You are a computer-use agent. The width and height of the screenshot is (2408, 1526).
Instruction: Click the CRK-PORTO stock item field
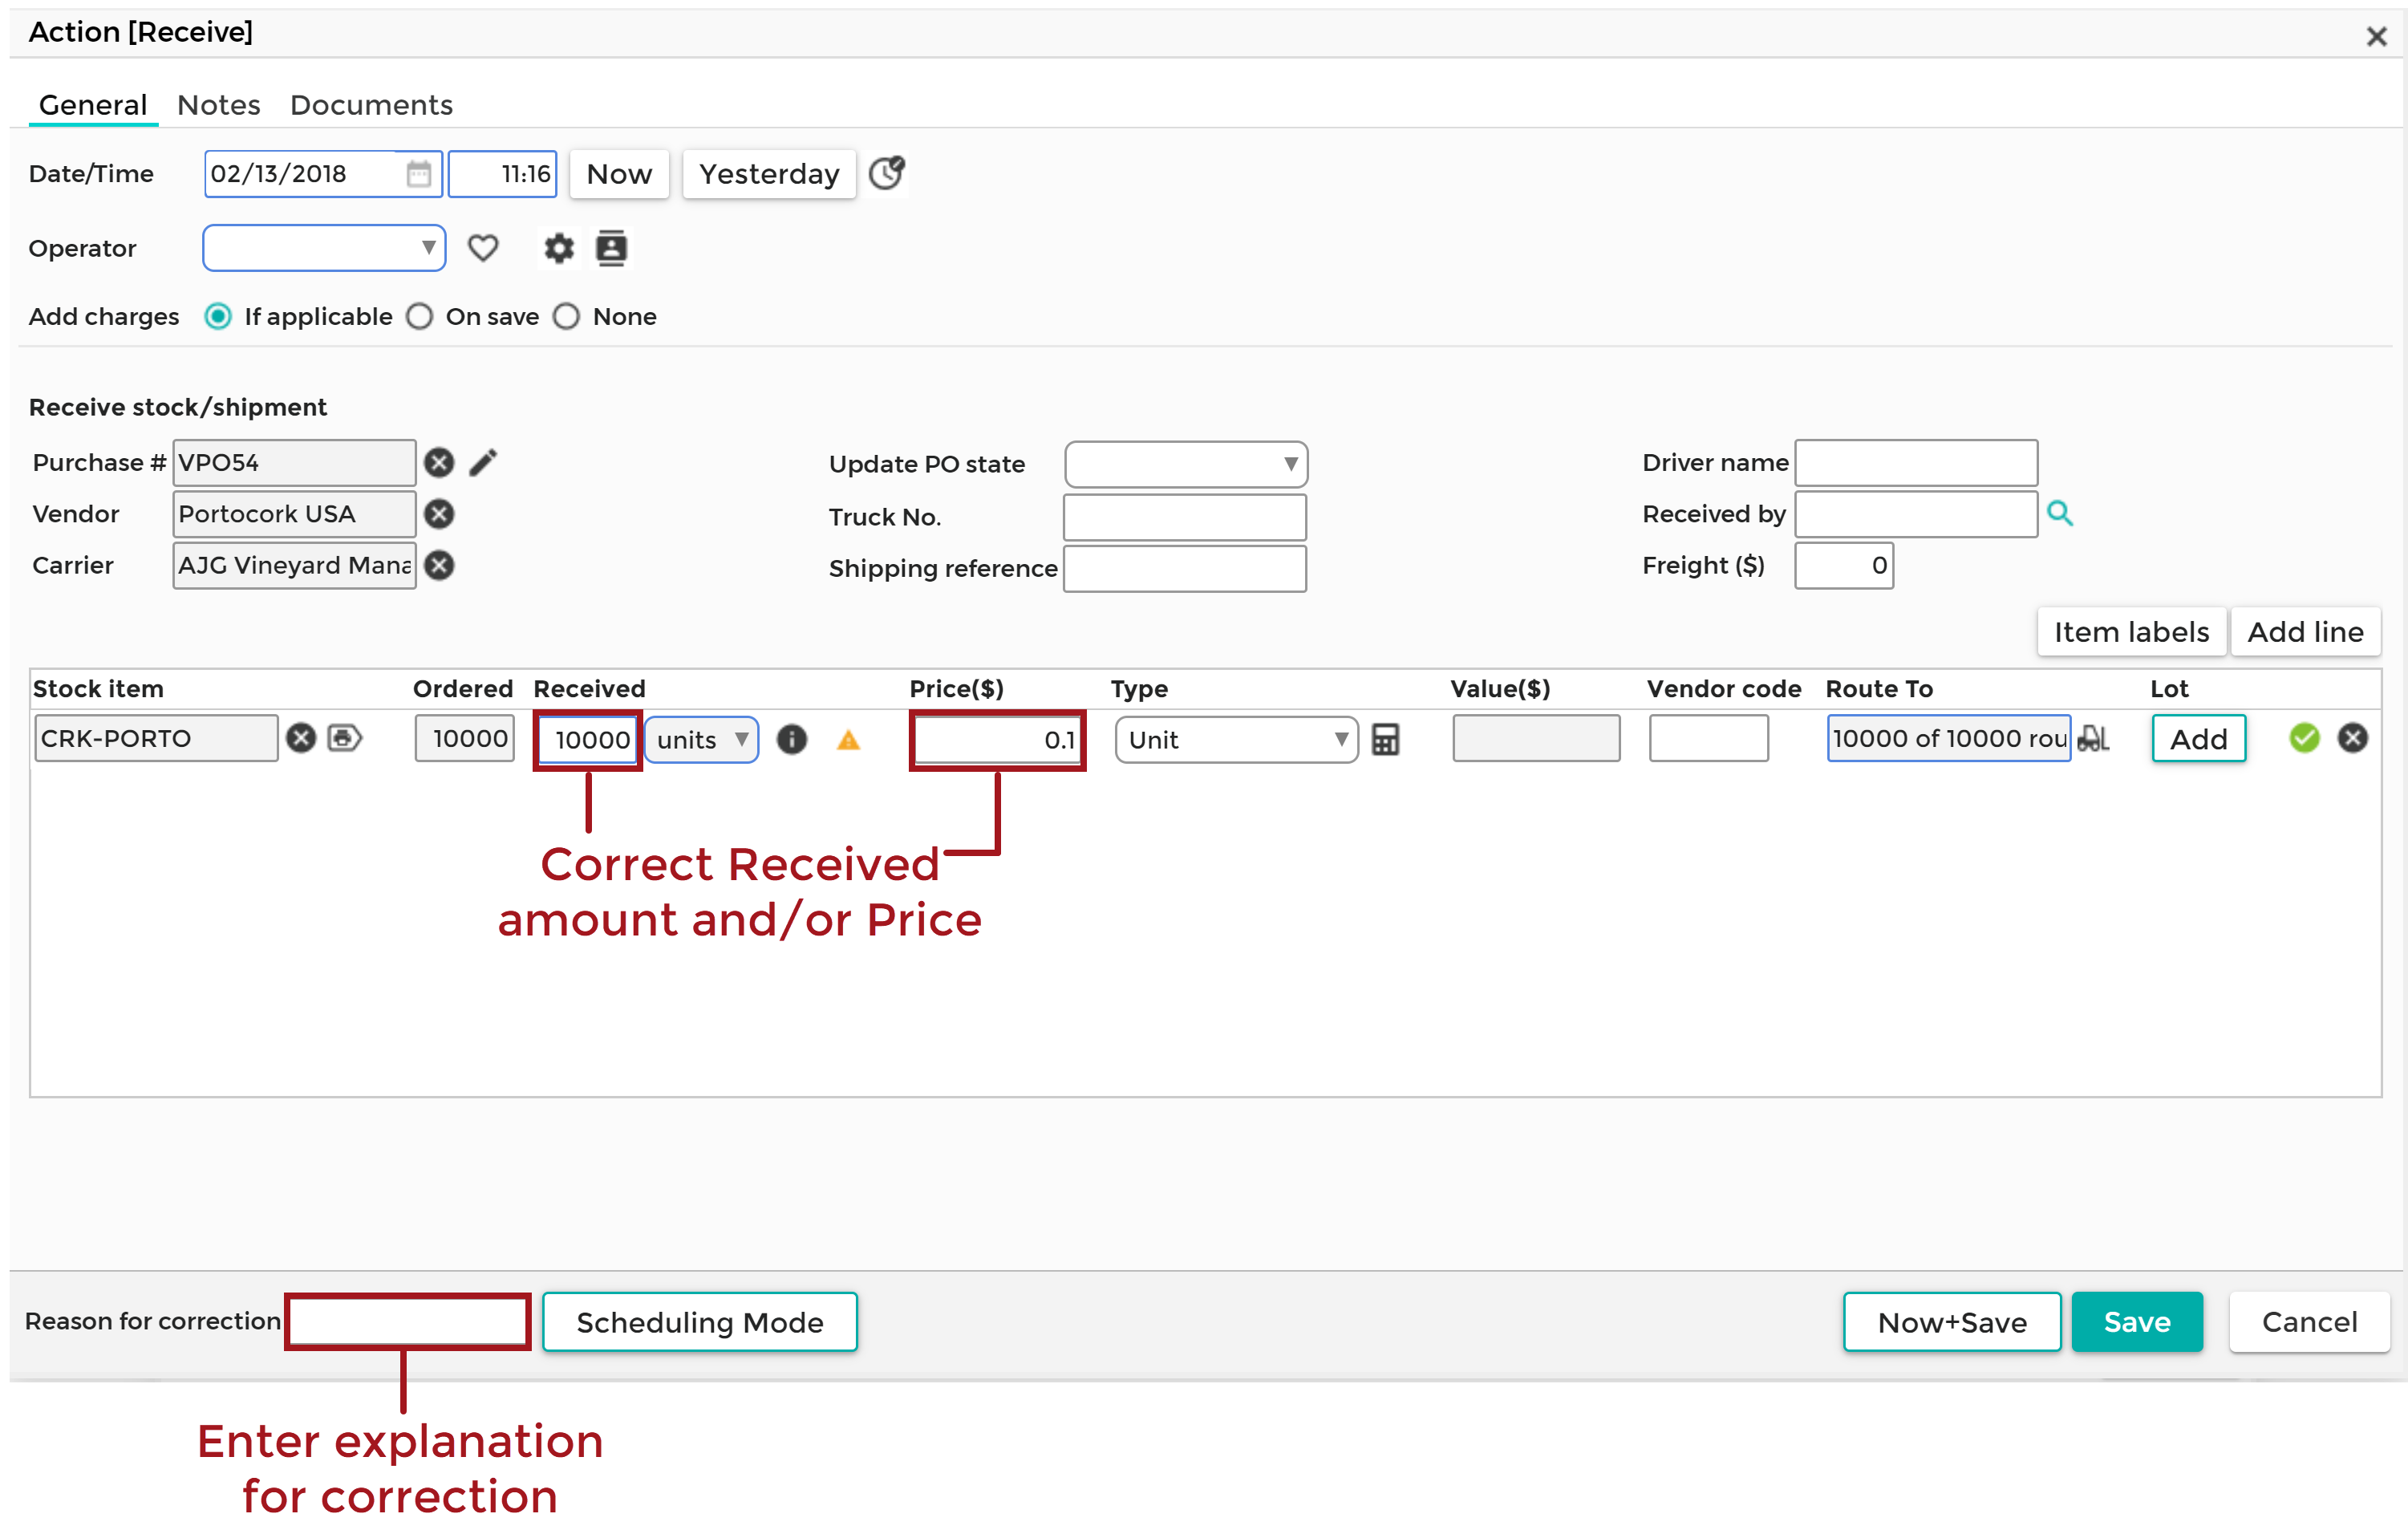pyautogui.click(x=156, y=738)
